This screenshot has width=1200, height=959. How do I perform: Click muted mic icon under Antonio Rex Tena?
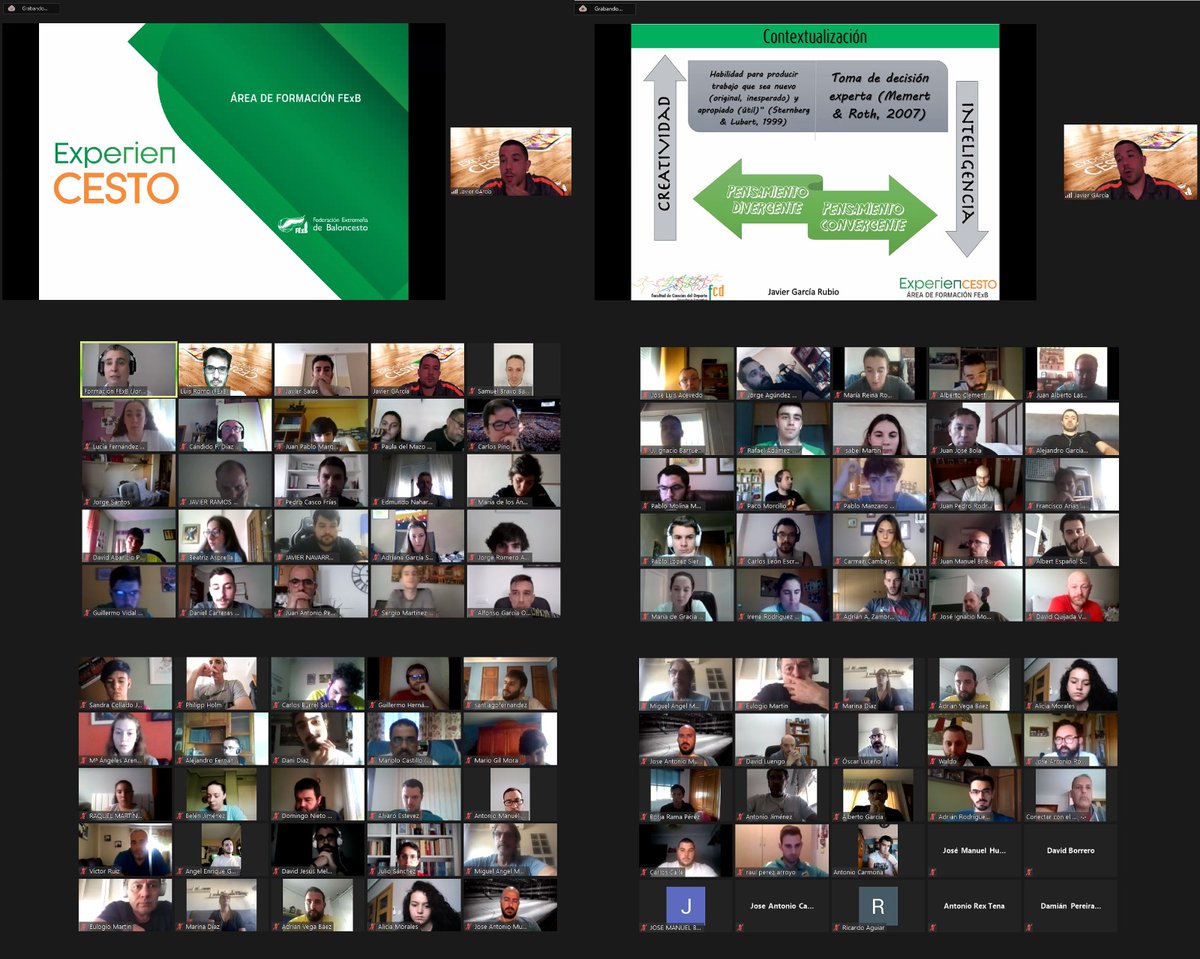(x=933, y=927)
